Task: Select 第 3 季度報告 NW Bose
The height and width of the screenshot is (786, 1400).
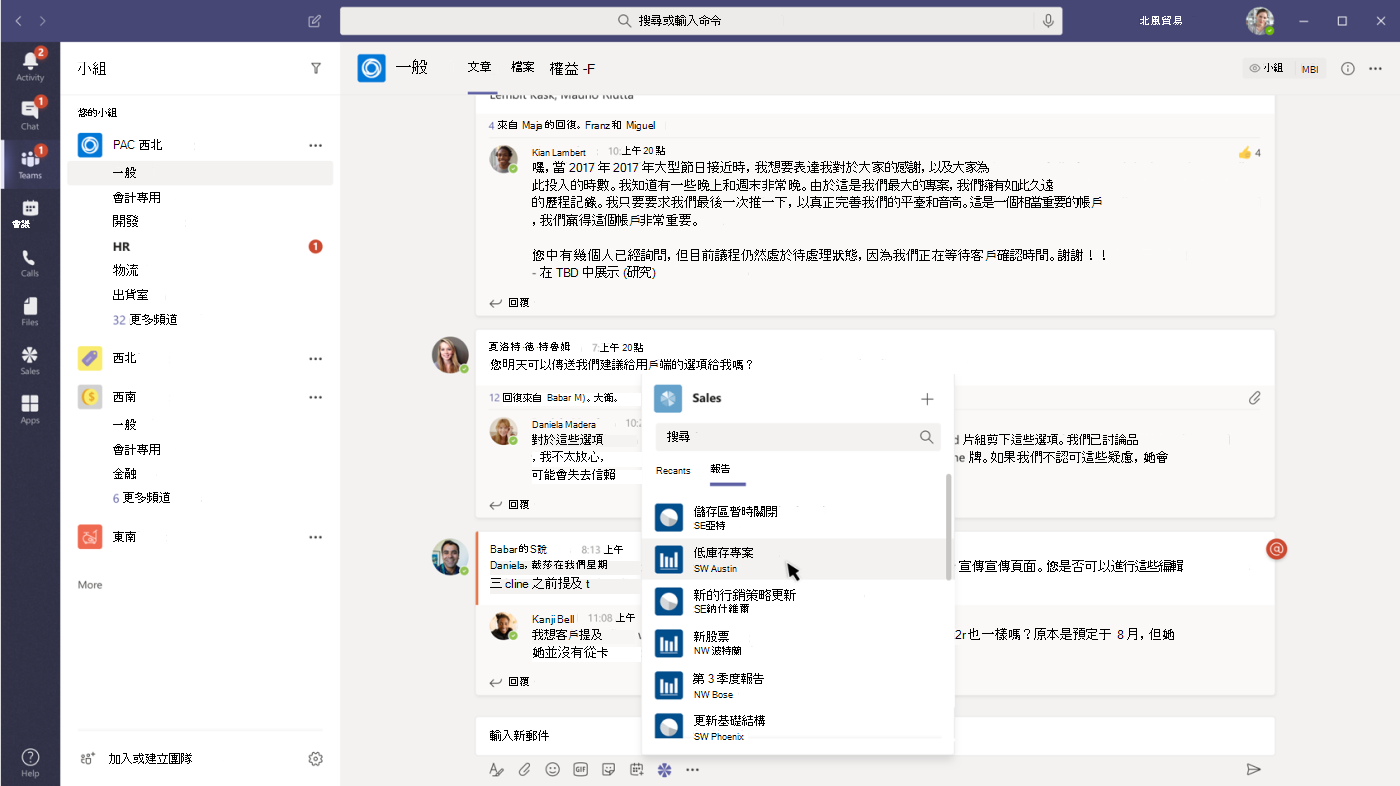Action: point(797,685)
